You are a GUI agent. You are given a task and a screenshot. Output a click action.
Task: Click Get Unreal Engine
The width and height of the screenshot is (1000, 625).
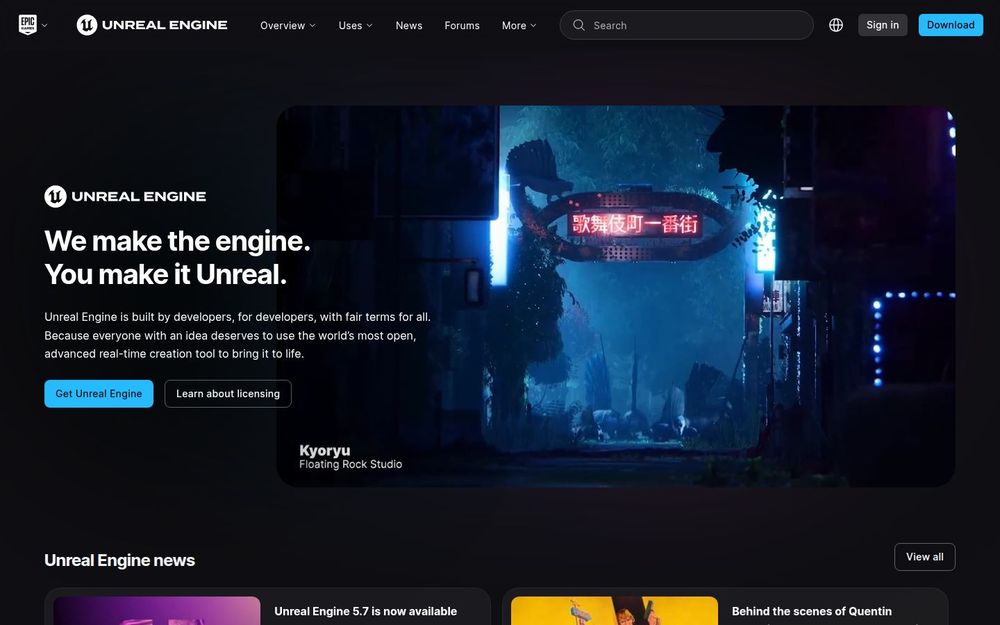point(98,393)
